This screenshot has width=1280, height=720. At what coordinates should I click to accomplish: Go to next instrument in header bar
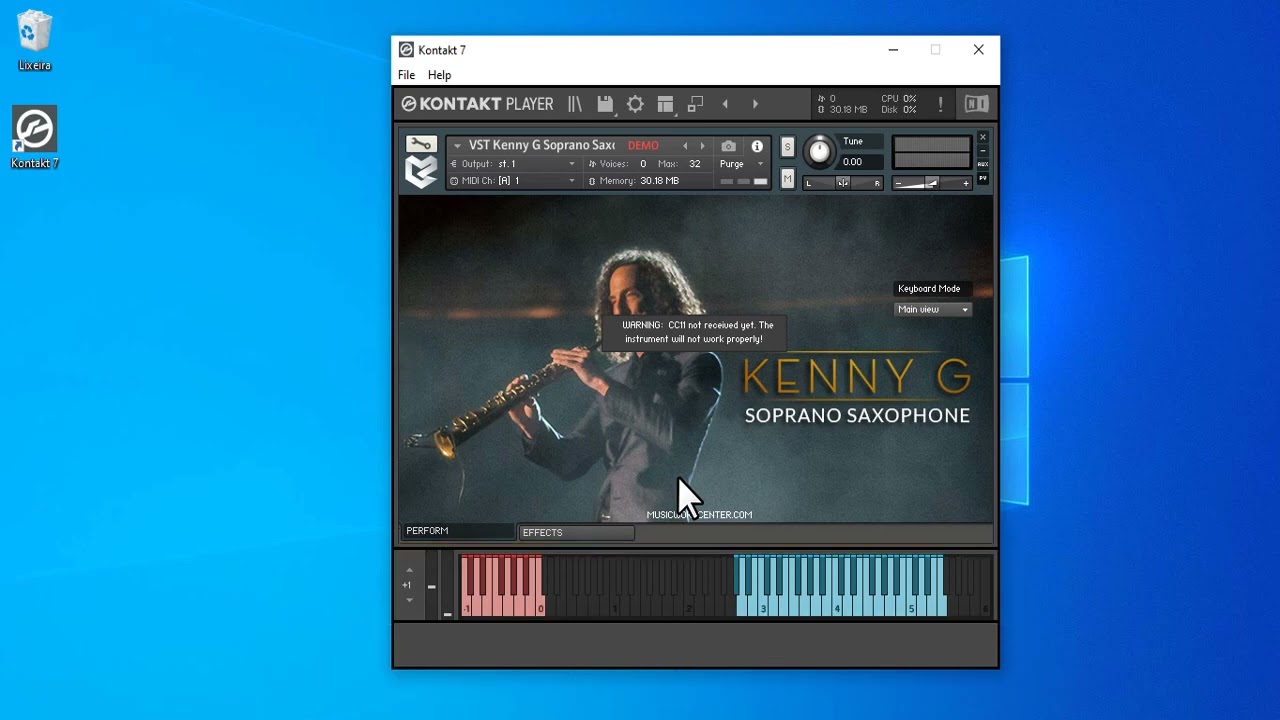[755, 104]
